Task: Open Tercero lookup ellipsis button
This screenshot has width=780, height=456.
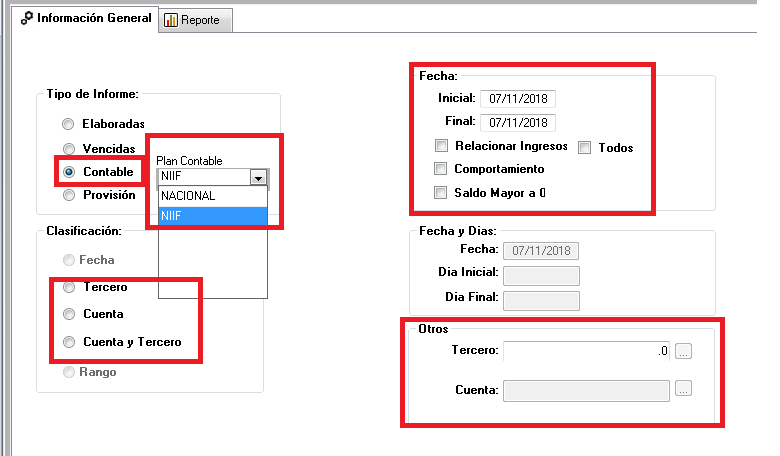Action: 683,351
